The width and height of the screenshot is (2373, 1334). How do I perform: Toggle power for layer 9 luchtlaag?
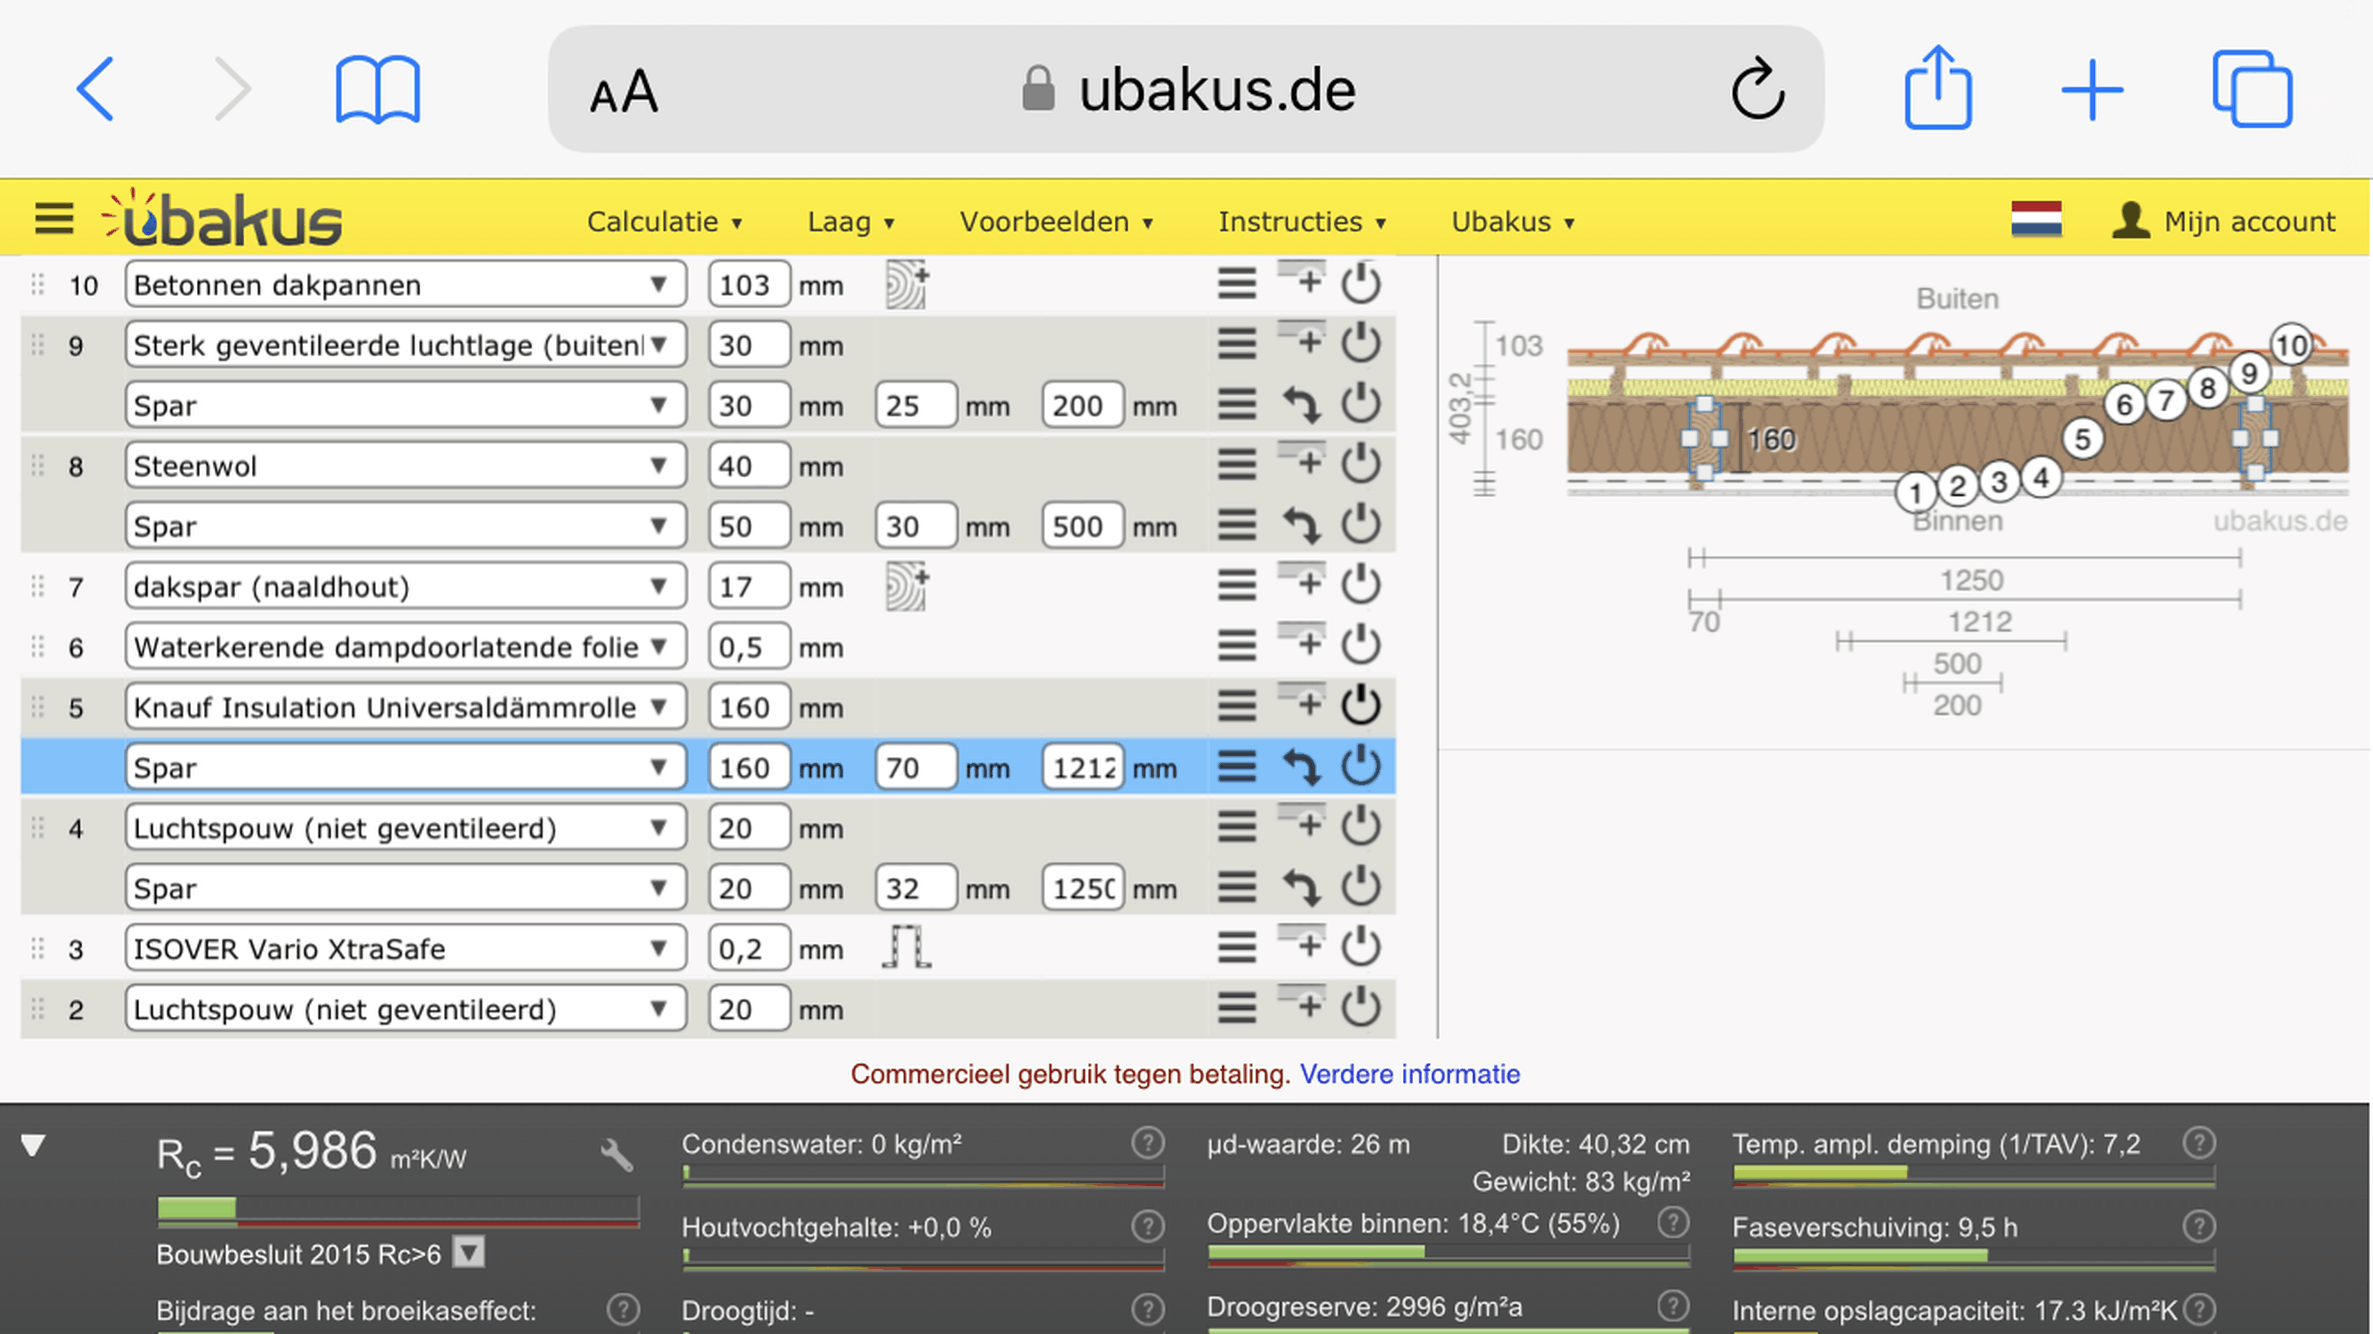(1361, 343)
